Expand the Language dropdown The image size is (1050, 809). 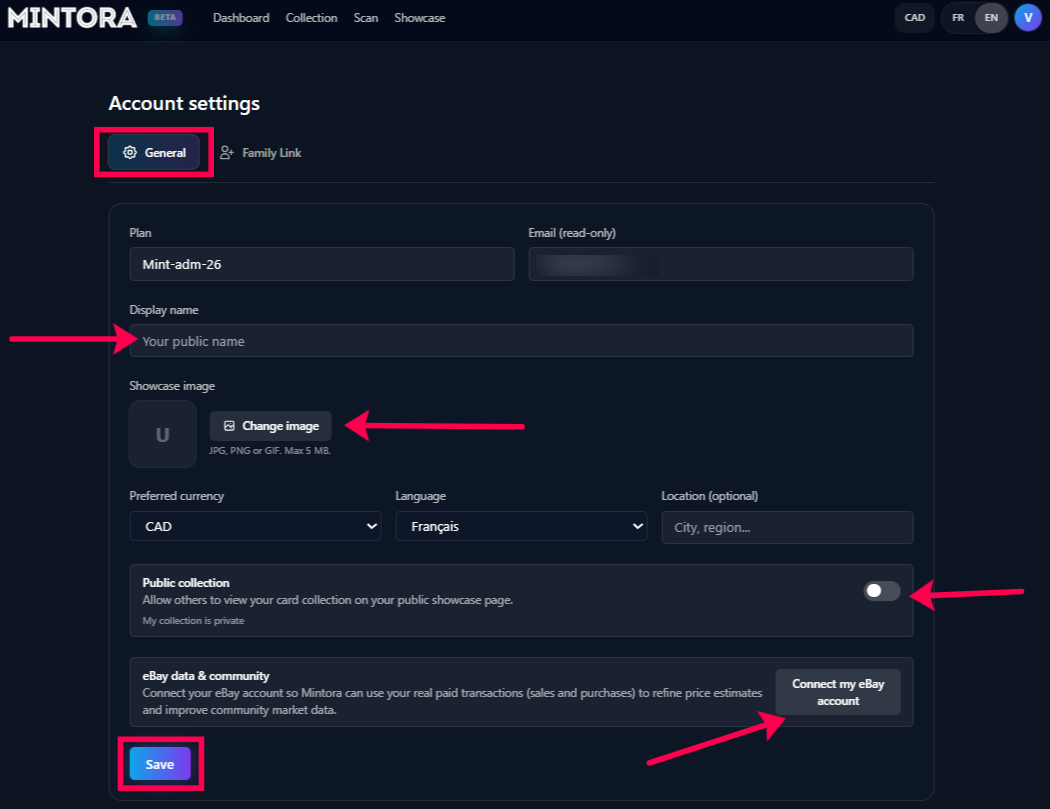click(x=521, y=526)
